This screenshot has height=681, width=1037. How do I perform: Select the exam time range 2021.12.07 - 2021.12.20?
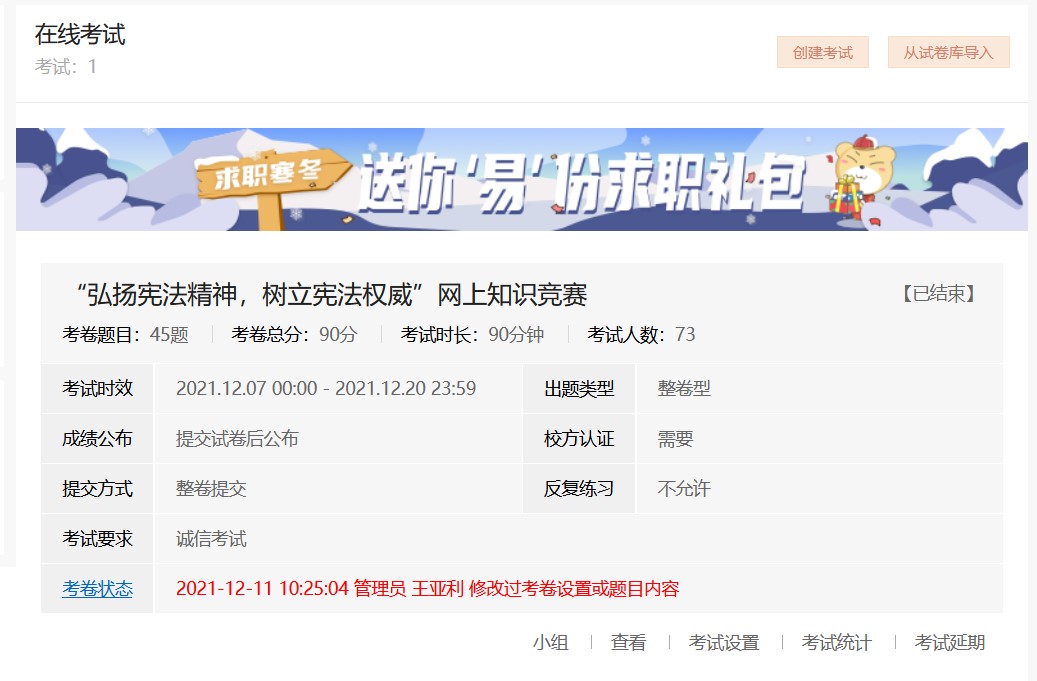325,389
